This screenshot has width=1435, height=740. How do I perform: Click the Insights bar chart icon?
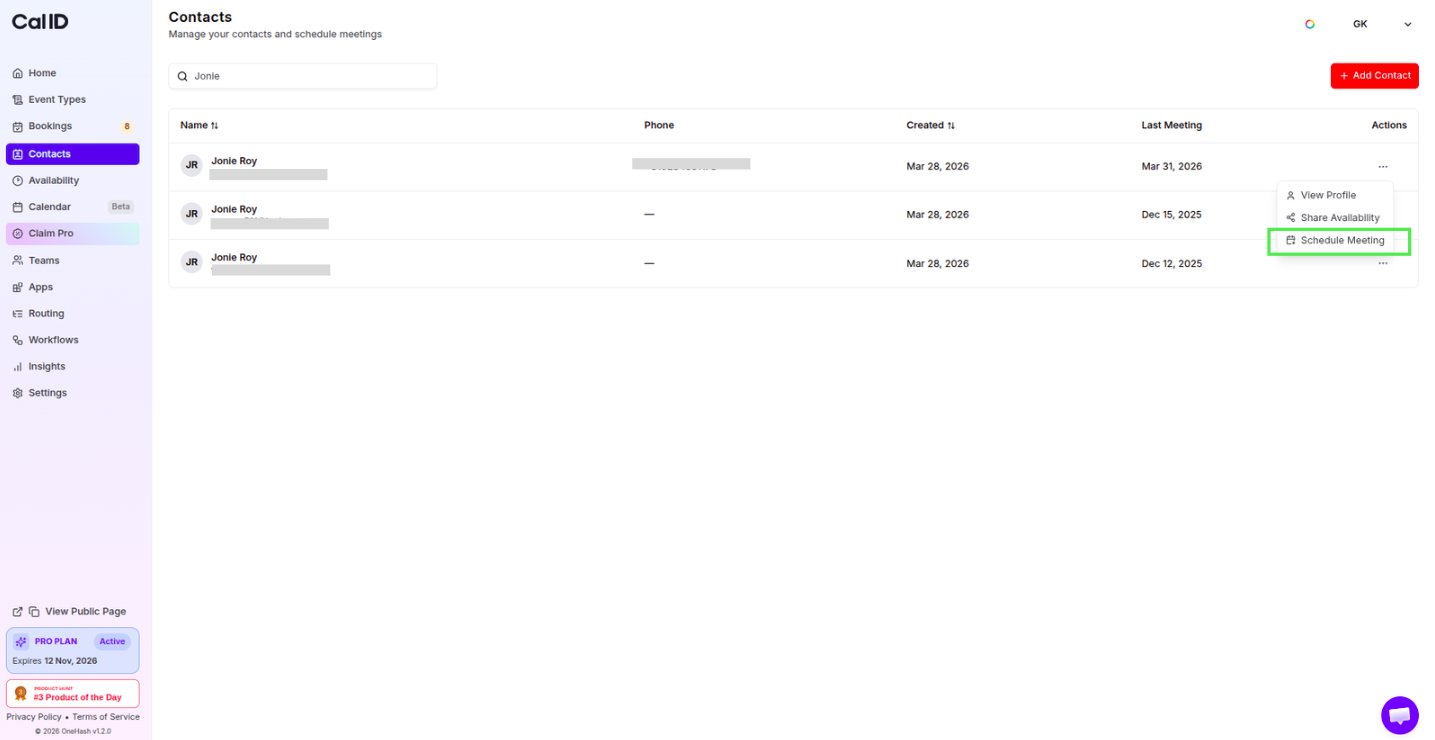pyautogui.click(x=18, y=367)
